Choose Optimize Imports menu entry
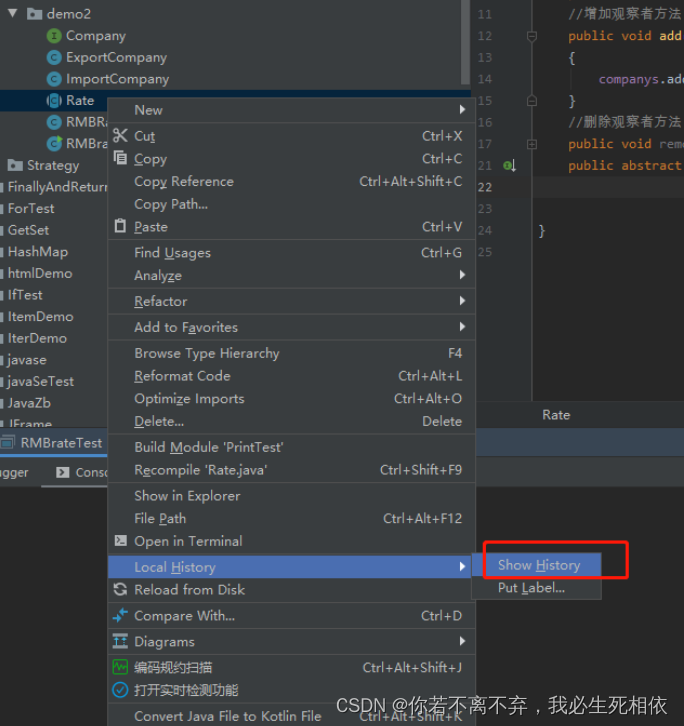This screenshot has width=684, height=726. pos(292,399)
